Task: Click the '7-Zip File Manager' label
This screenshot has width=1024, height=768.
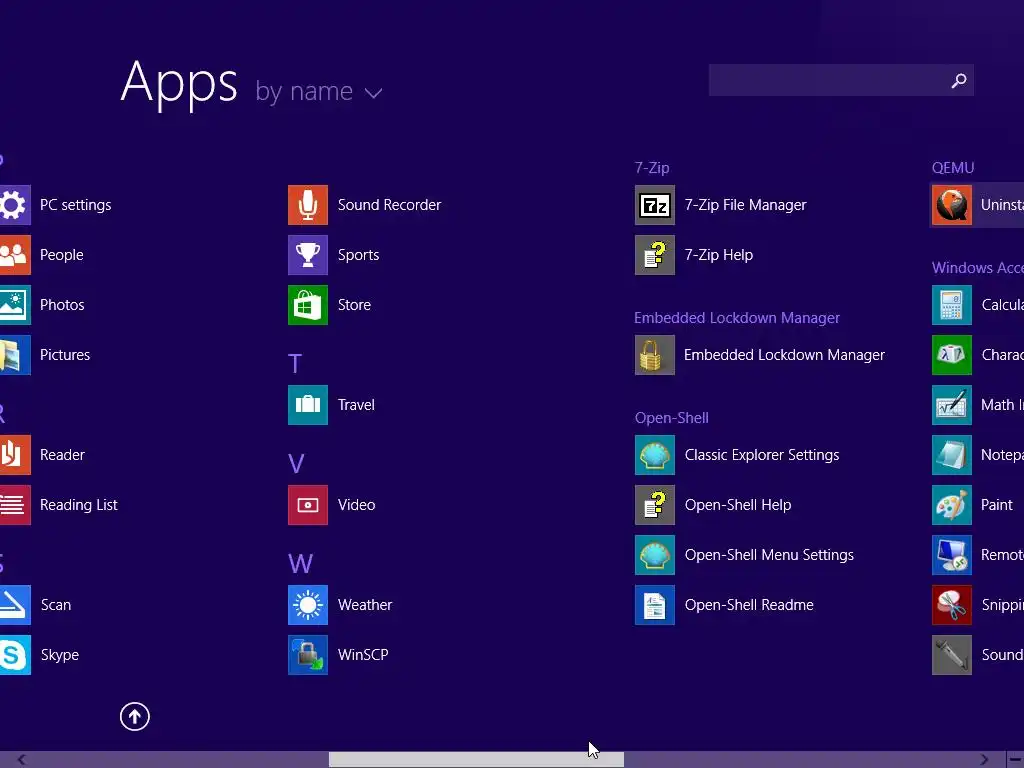Action: [745, 205]
